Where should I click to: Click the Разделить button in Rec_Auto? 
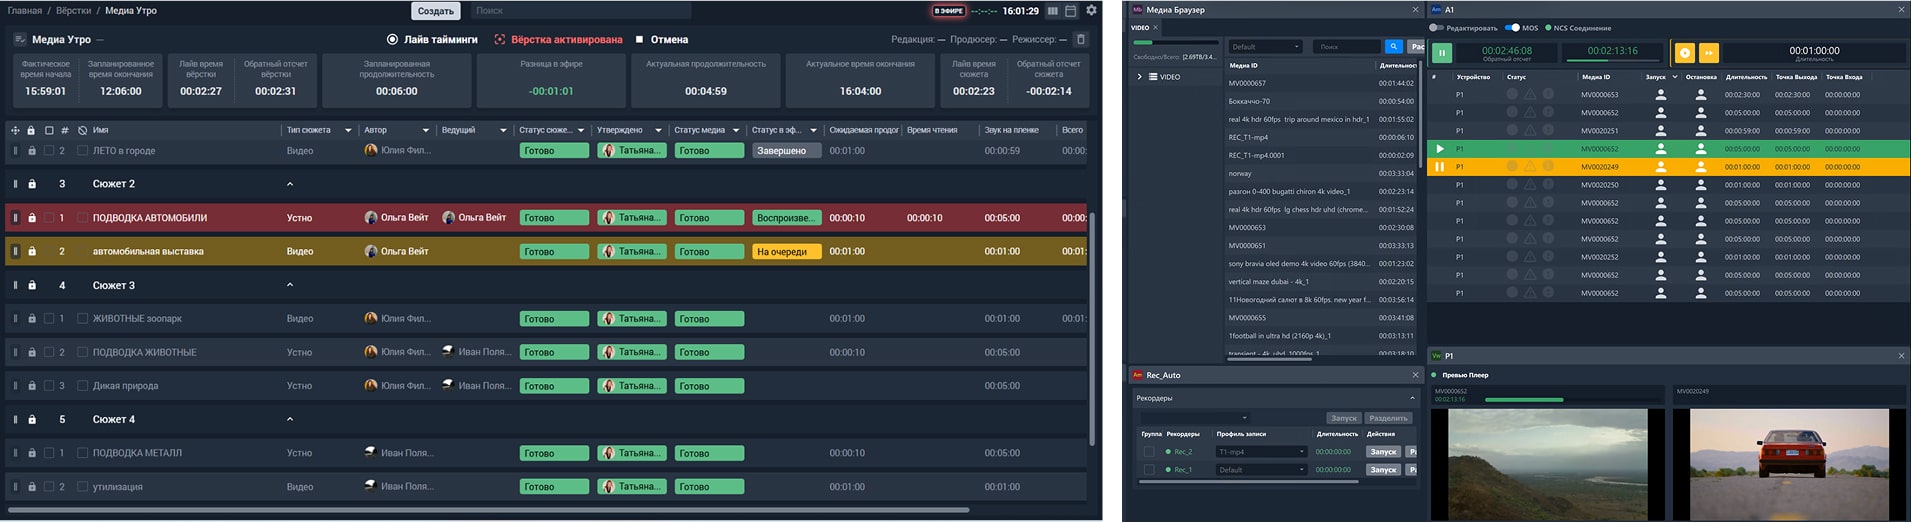[1388, 418]
